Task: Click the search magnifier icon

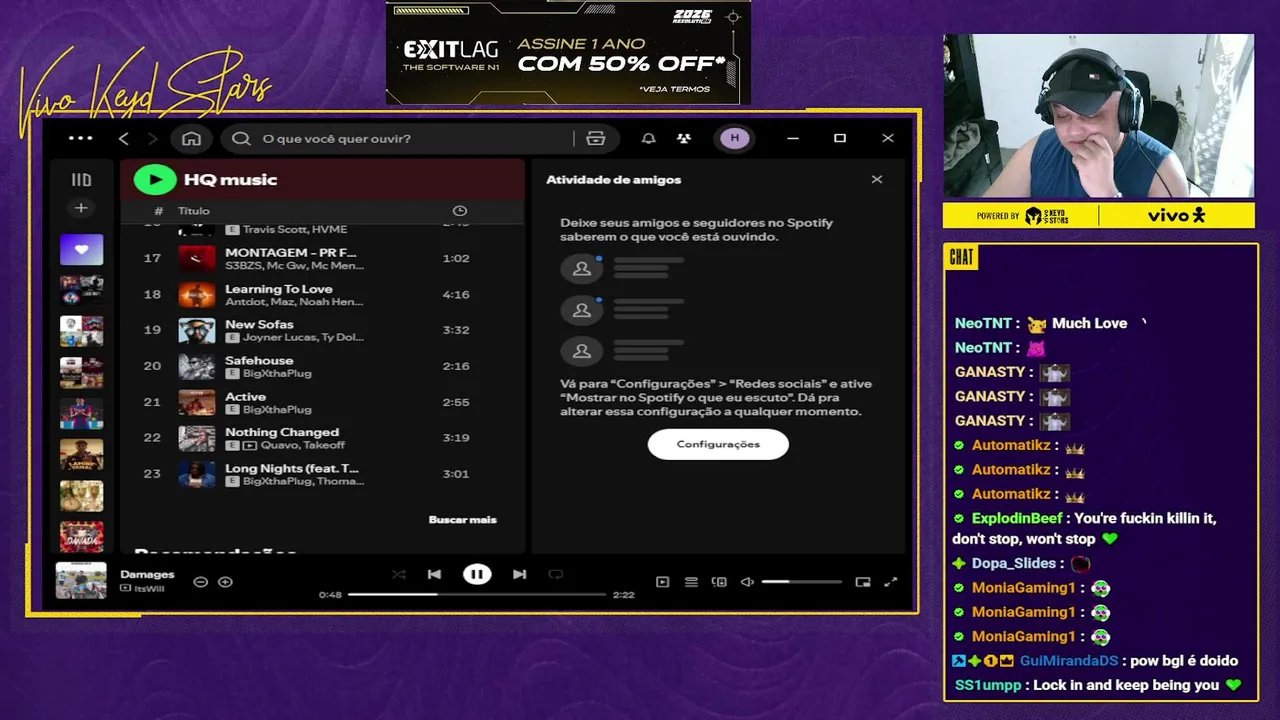Action: click(x=241, y=138)
